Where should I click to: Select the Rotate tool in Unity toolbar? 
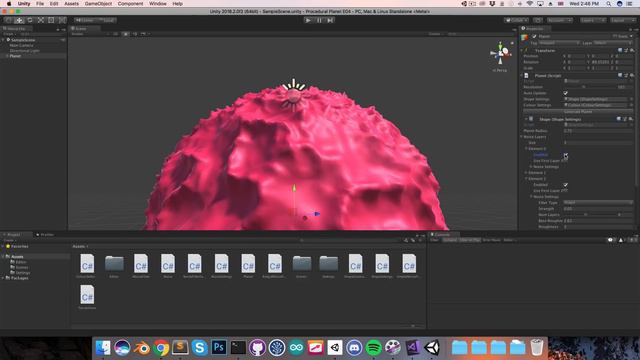tap(30, 20)
